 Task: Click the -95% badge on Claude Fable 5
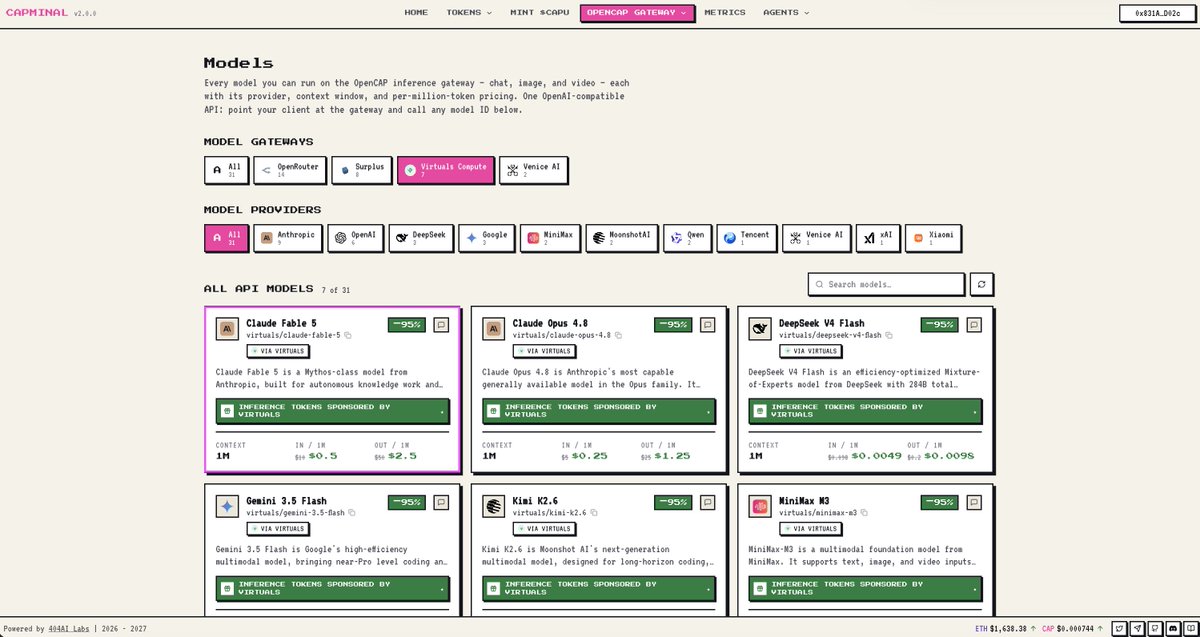click(x=407, y=324)
